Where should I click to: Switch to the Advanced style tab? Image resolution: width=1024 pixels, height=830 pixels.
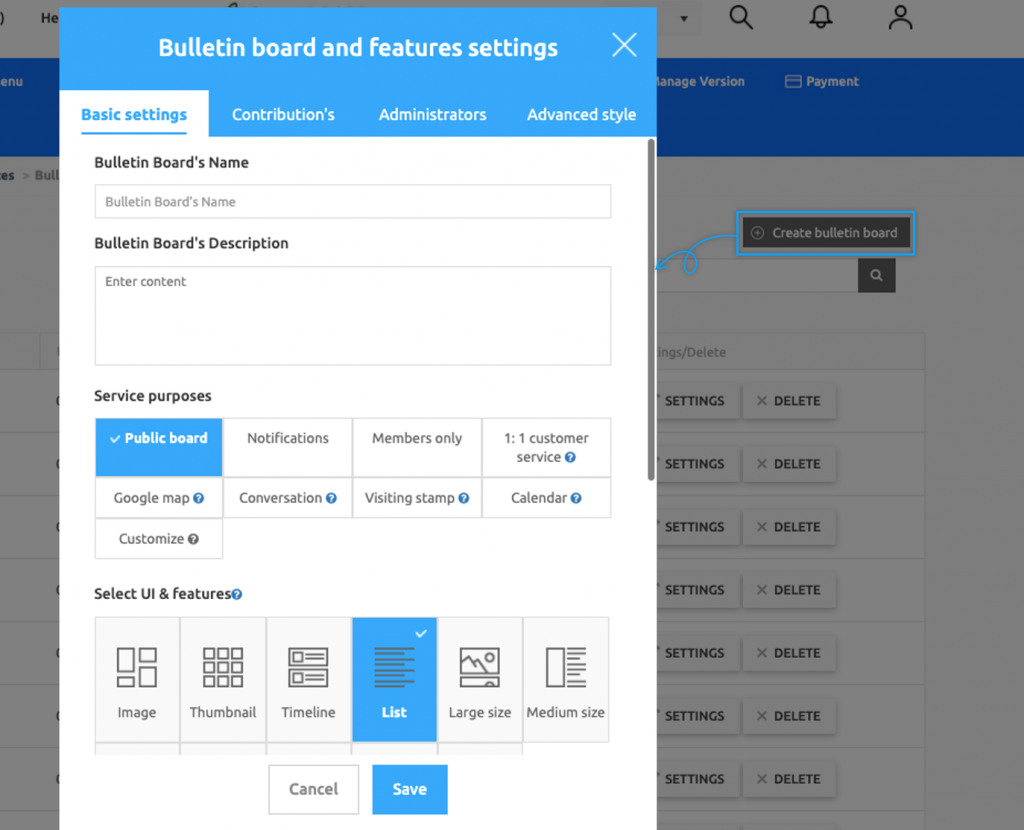[x=581, y=114]
